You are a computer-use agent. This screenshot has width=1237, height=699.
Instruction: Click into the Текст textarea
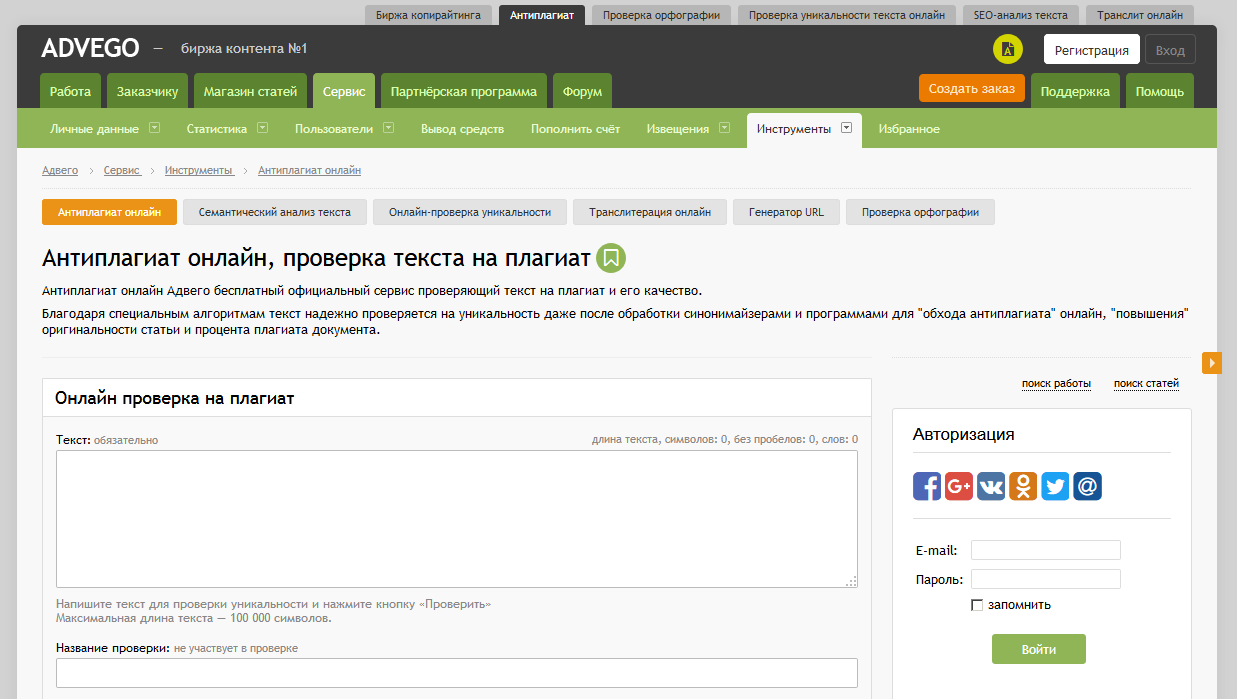(457, 519)
